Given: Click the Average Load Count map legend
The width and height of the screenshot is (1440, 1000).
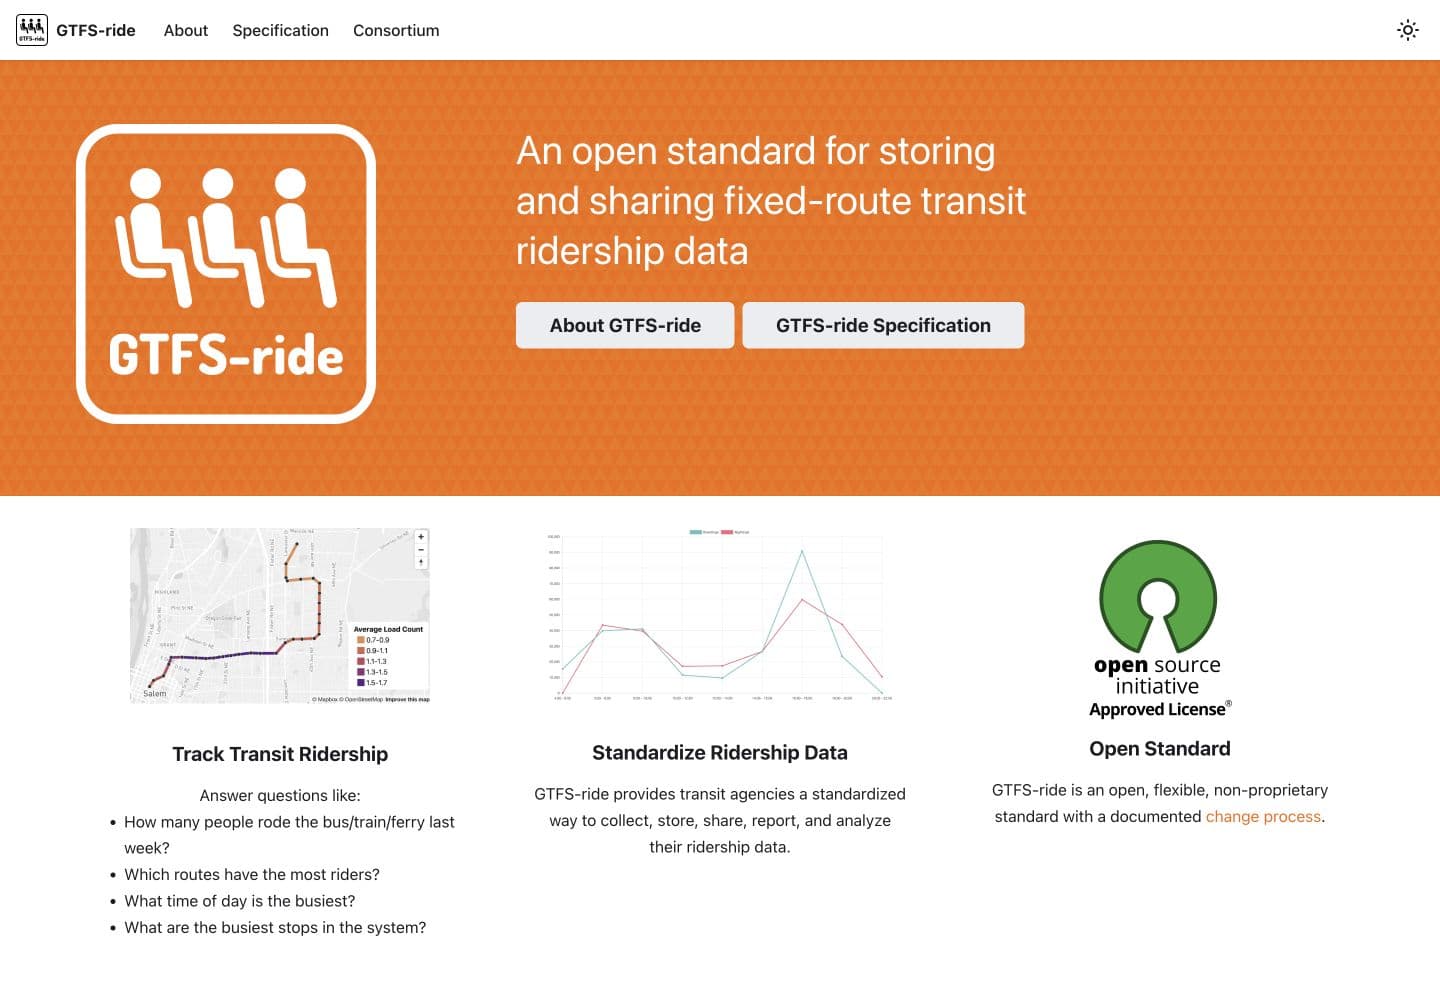Looking at the screenshot, I should point(389,656).
